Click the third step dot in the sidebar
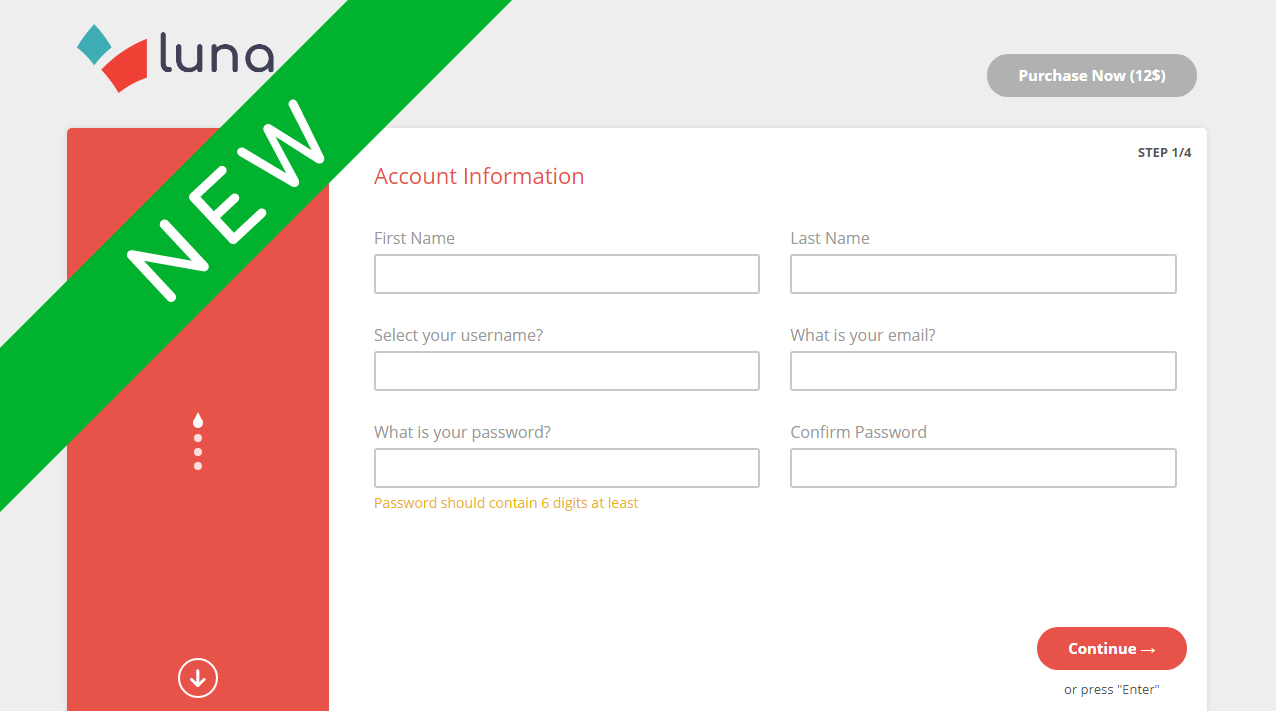The image size is (1276, 711). (x=198, y=452)
